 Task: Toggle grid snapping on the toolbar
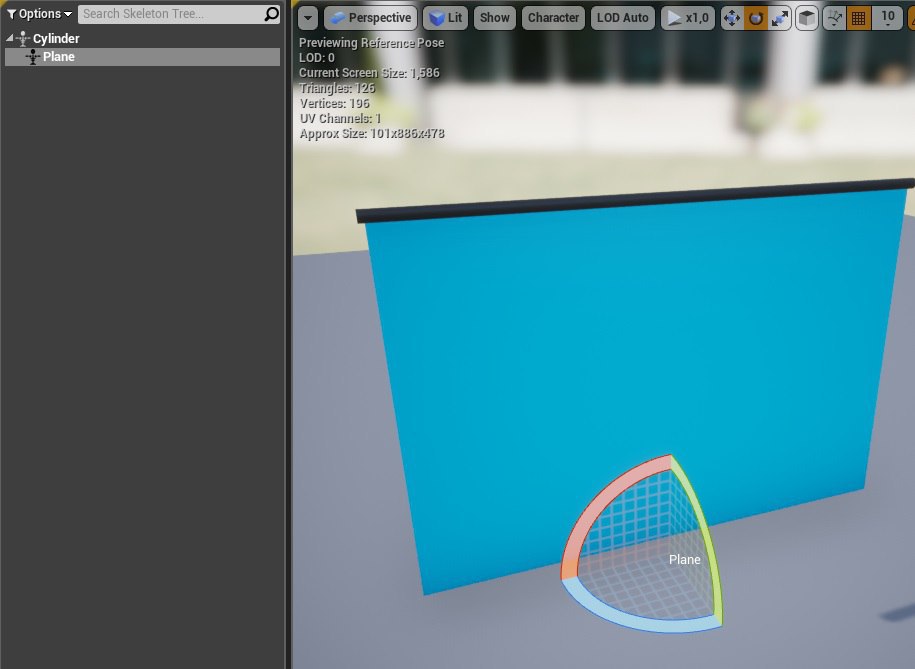pos(858,18)
